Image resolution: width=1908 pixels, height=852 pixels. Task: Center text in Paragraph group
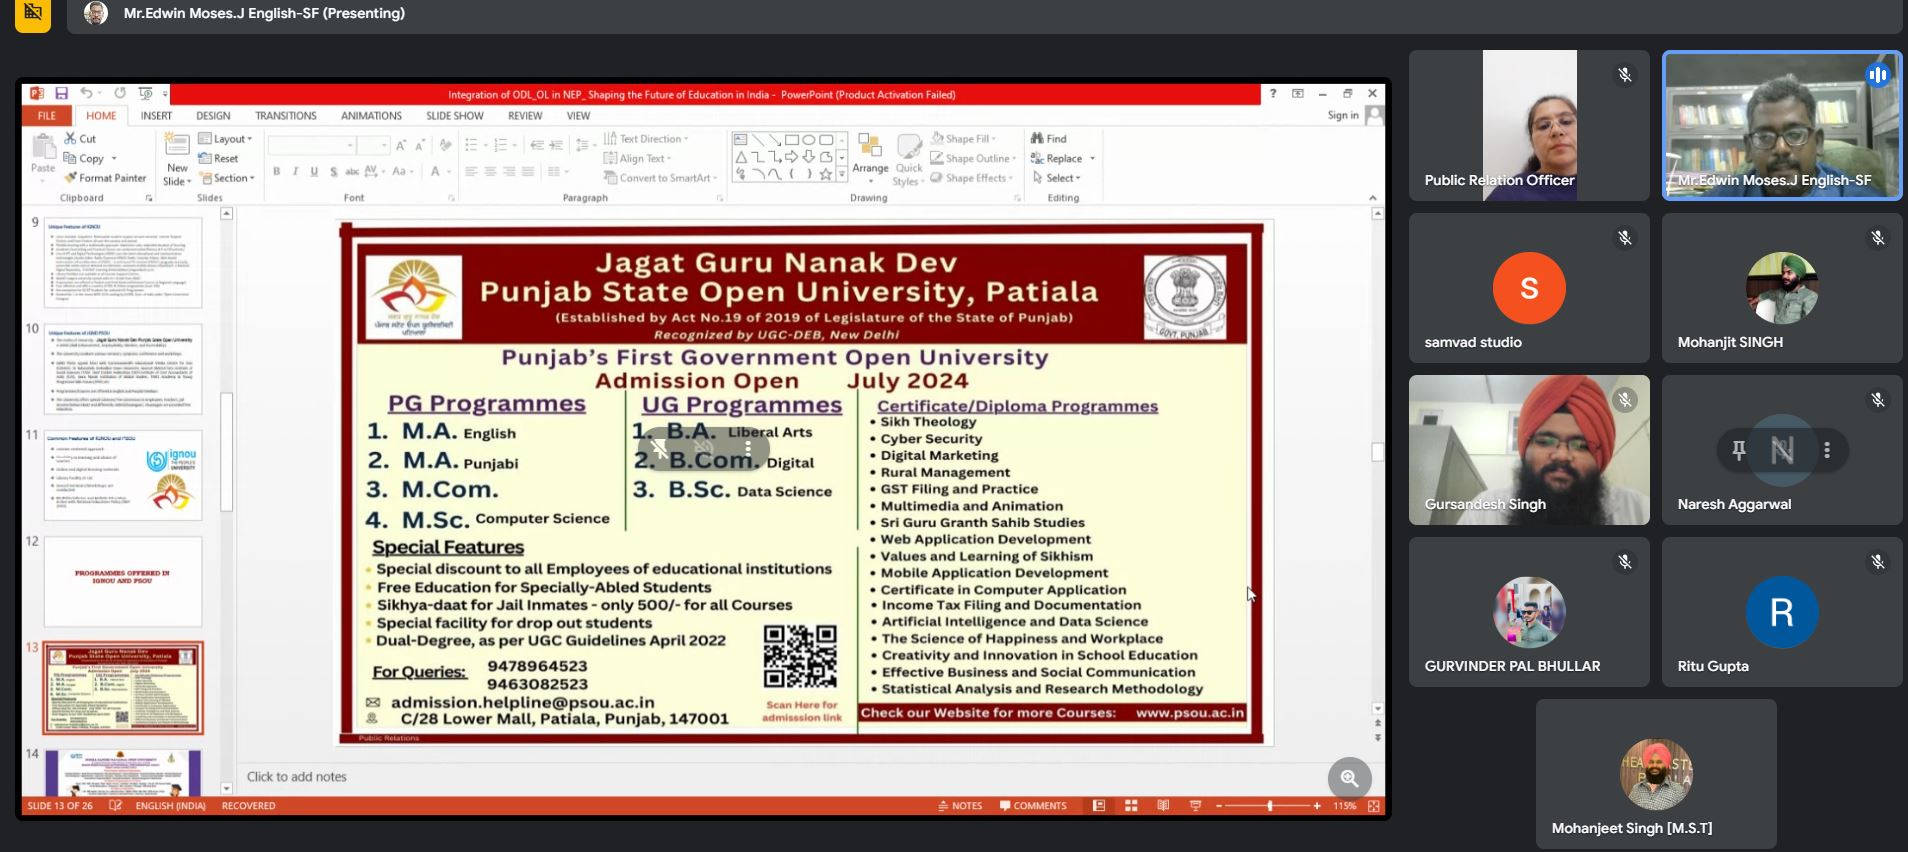click(x=490, y=172)
